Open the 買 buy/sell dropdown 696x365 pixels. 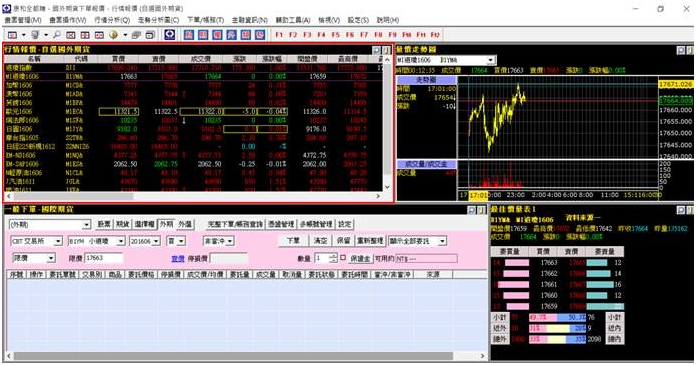175,241
